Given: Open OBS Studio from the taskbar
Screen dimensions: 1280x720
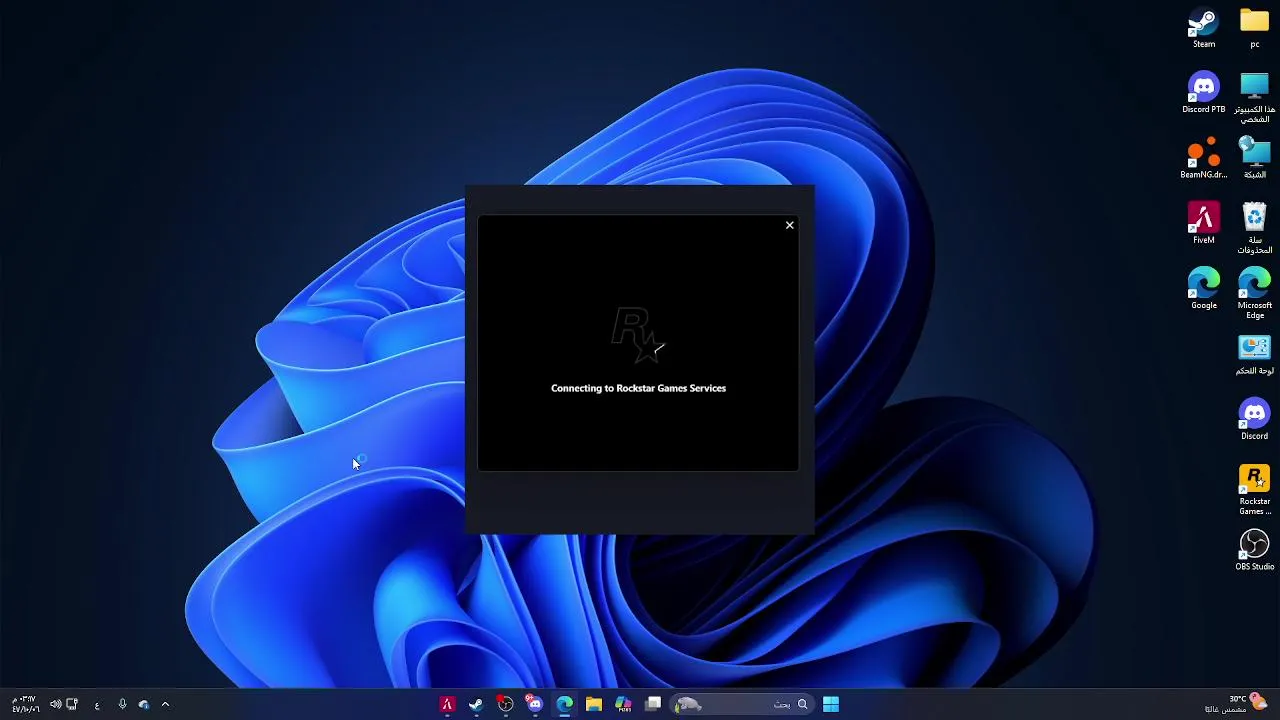Looking at the screenshot, I should pos(505,705).
